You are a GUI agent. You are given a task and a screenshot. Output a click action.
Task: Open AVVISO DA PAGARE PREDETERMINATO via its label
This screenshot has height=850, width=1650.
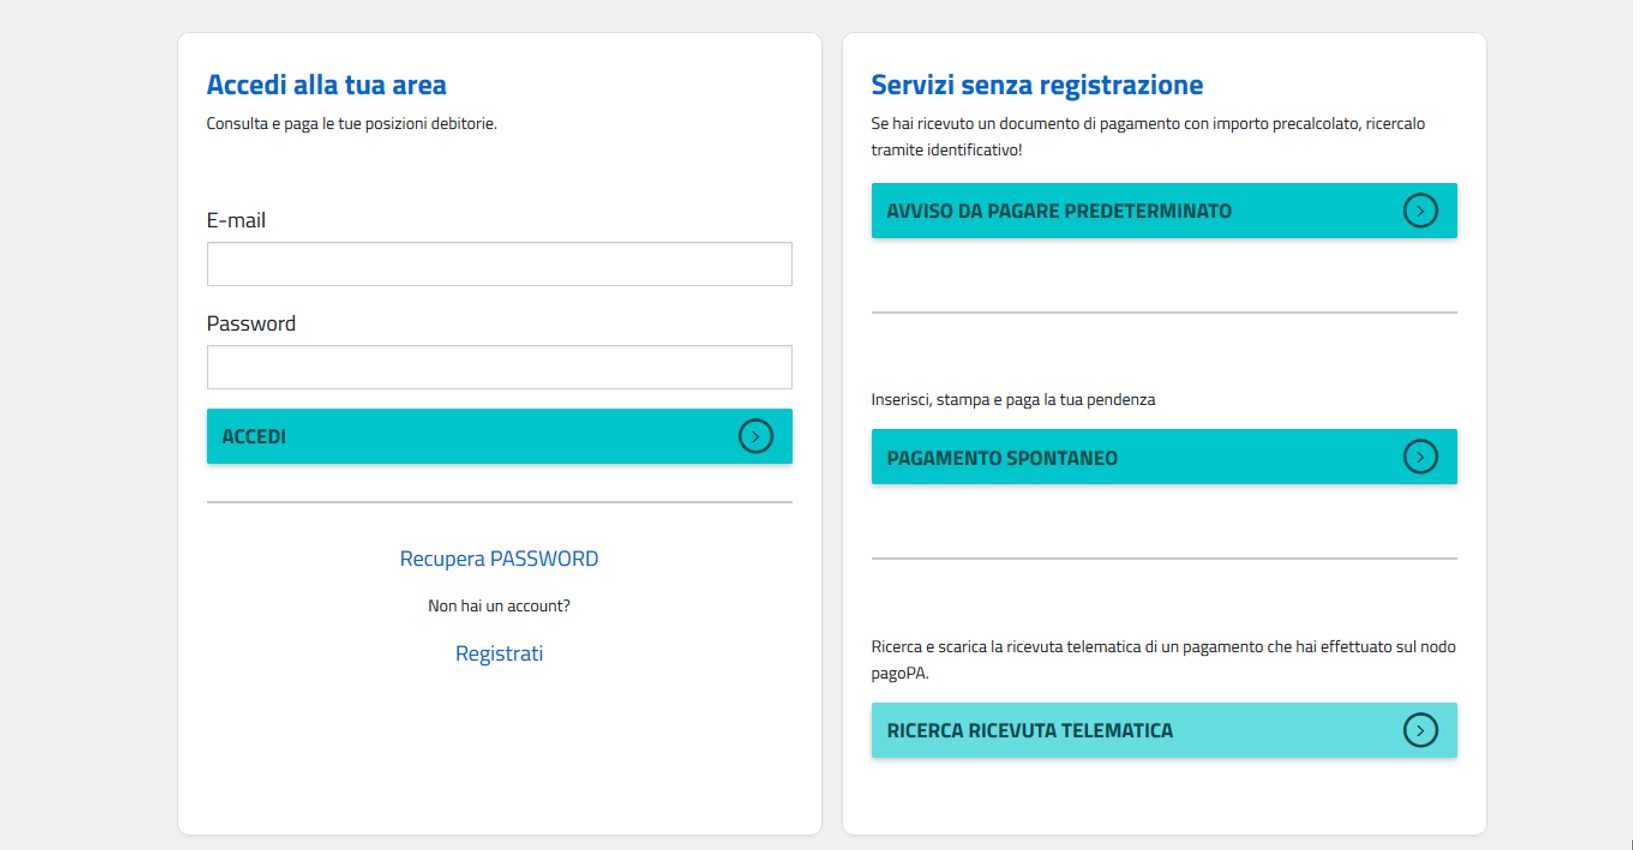pyautogui.click(x=1059, y=211)
